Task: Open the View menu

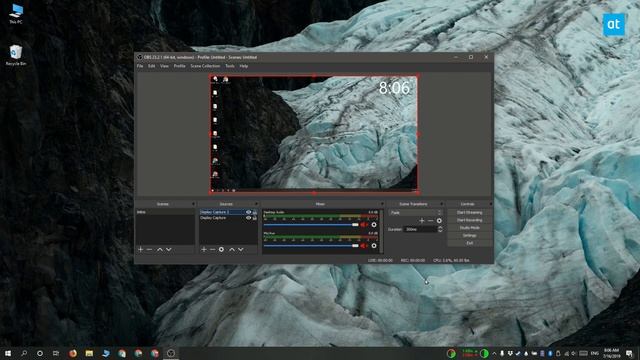Action: [x=164, y=66]
